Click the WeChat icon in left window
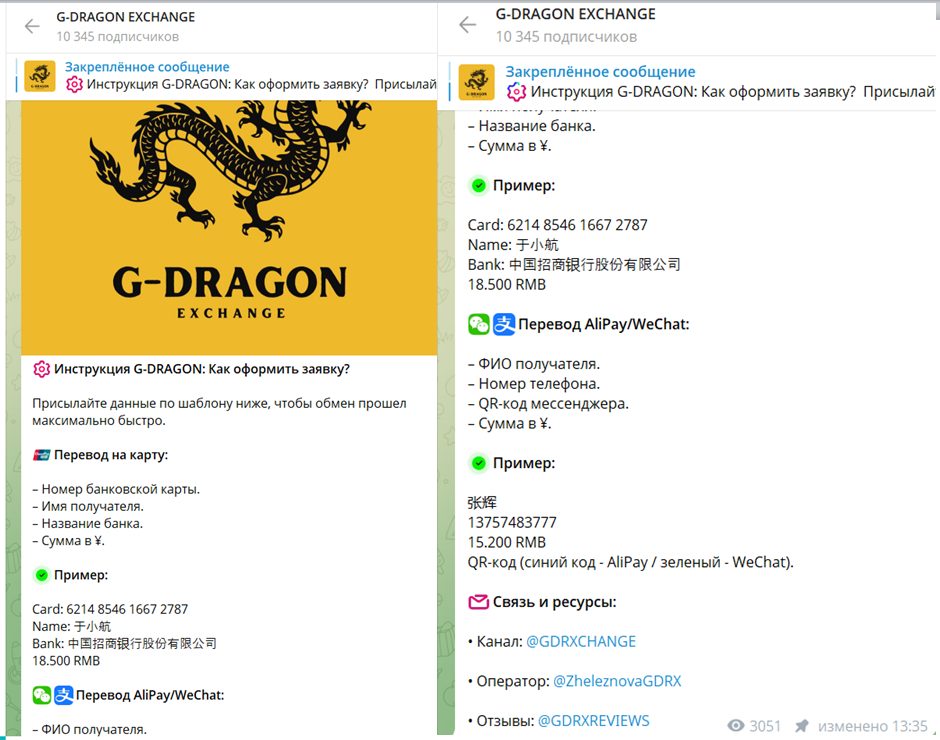 [x=41, y=695]
